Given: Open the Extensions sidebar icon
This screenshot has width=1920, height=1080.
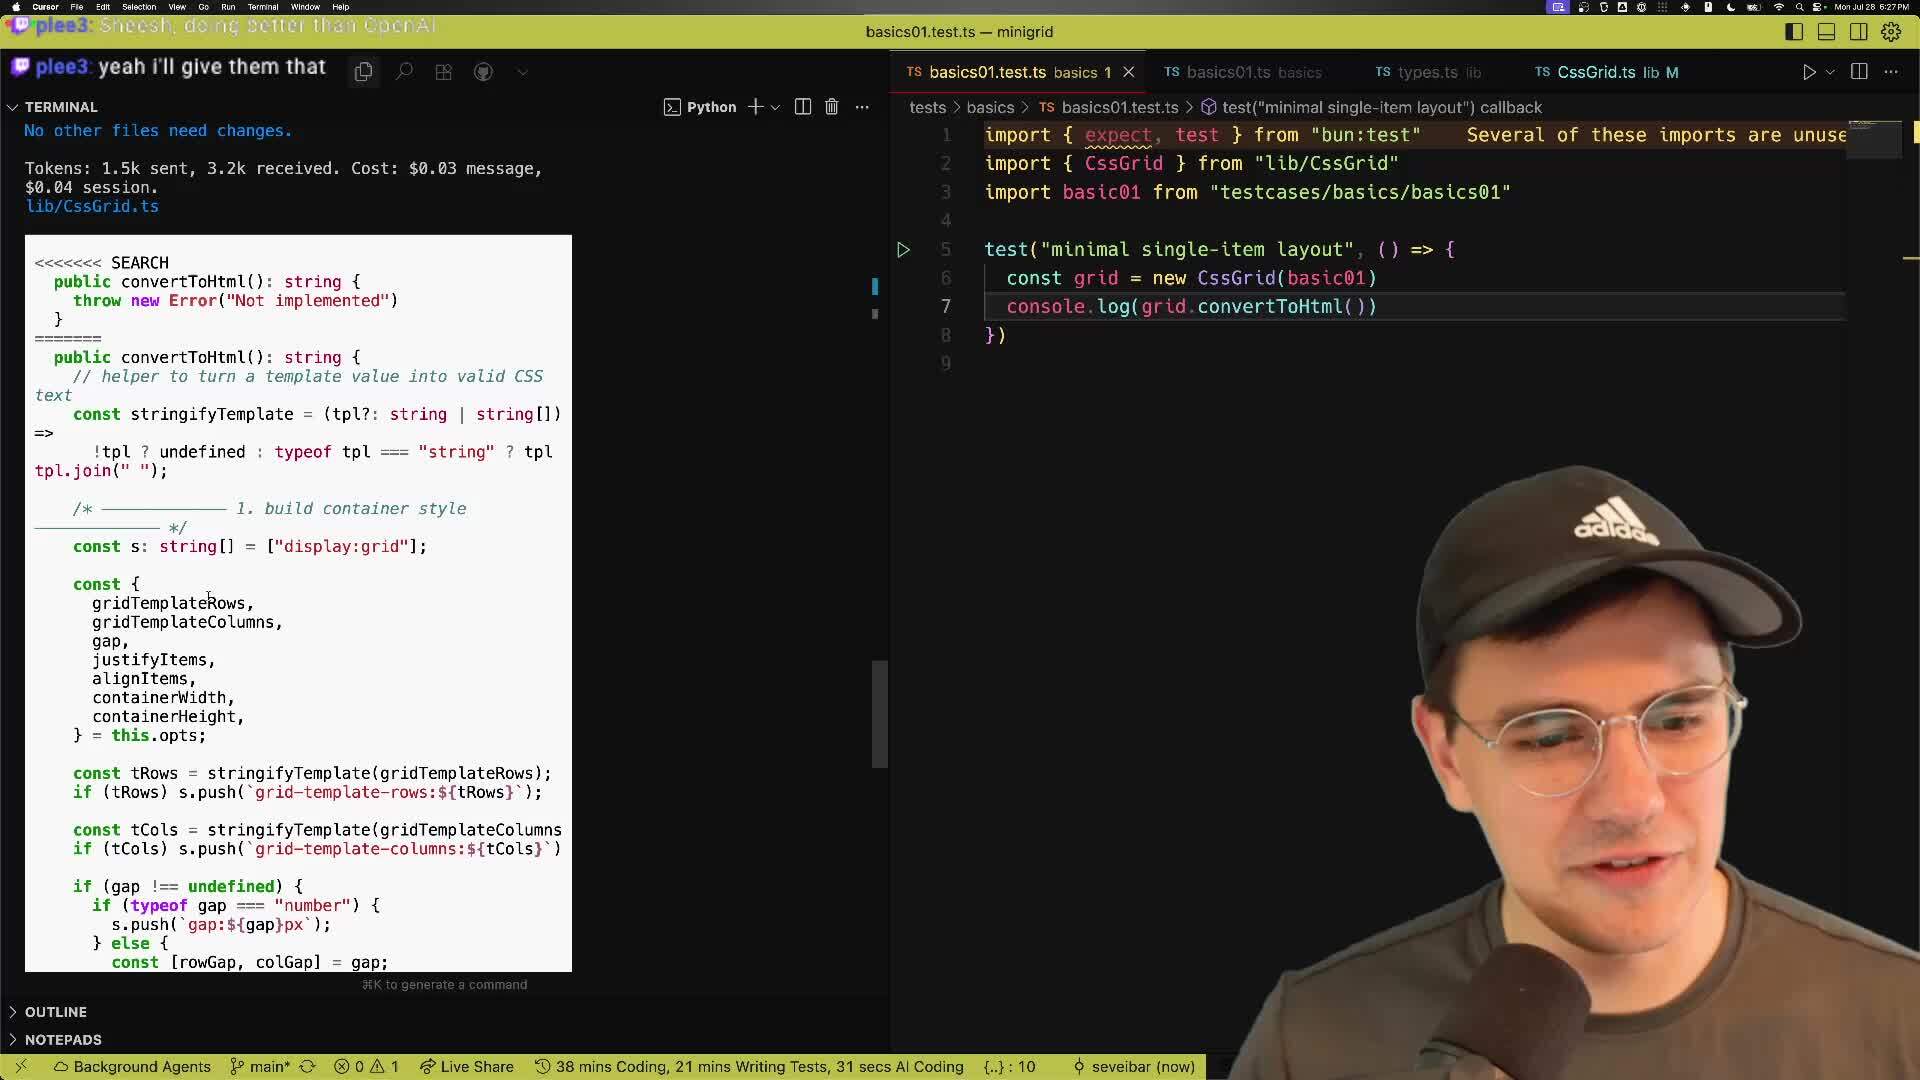Looking at the screenshot, I should (444, 72).
